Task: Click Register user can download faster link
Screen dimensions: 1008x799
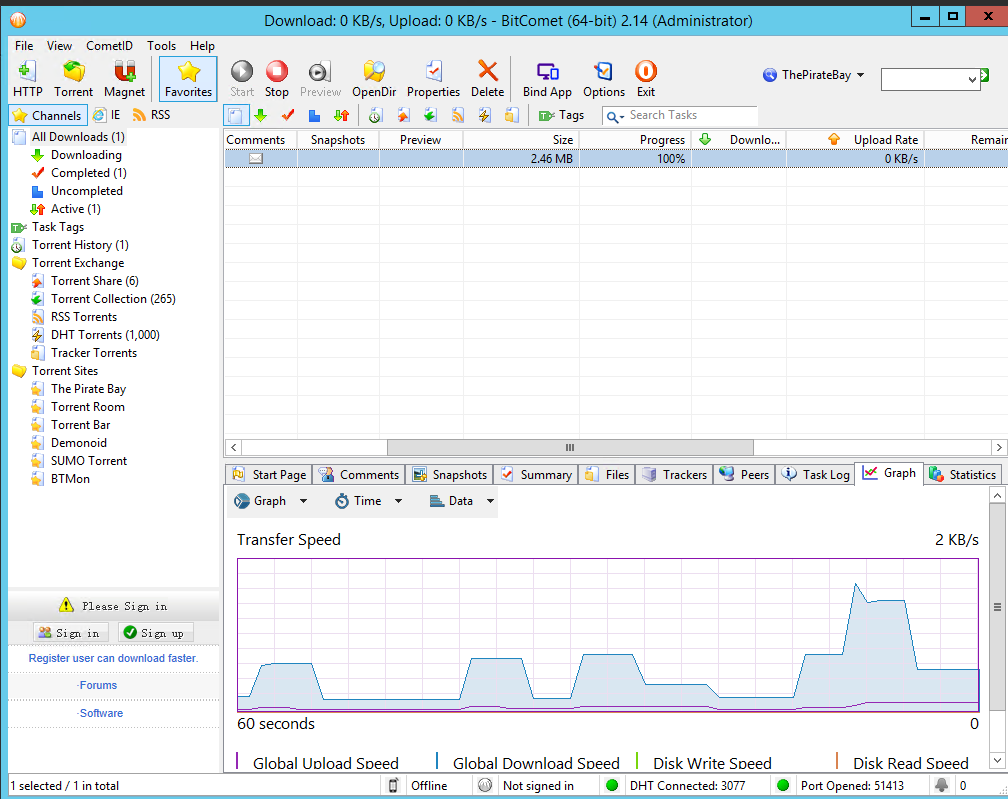Action: [x=113, y=658]
